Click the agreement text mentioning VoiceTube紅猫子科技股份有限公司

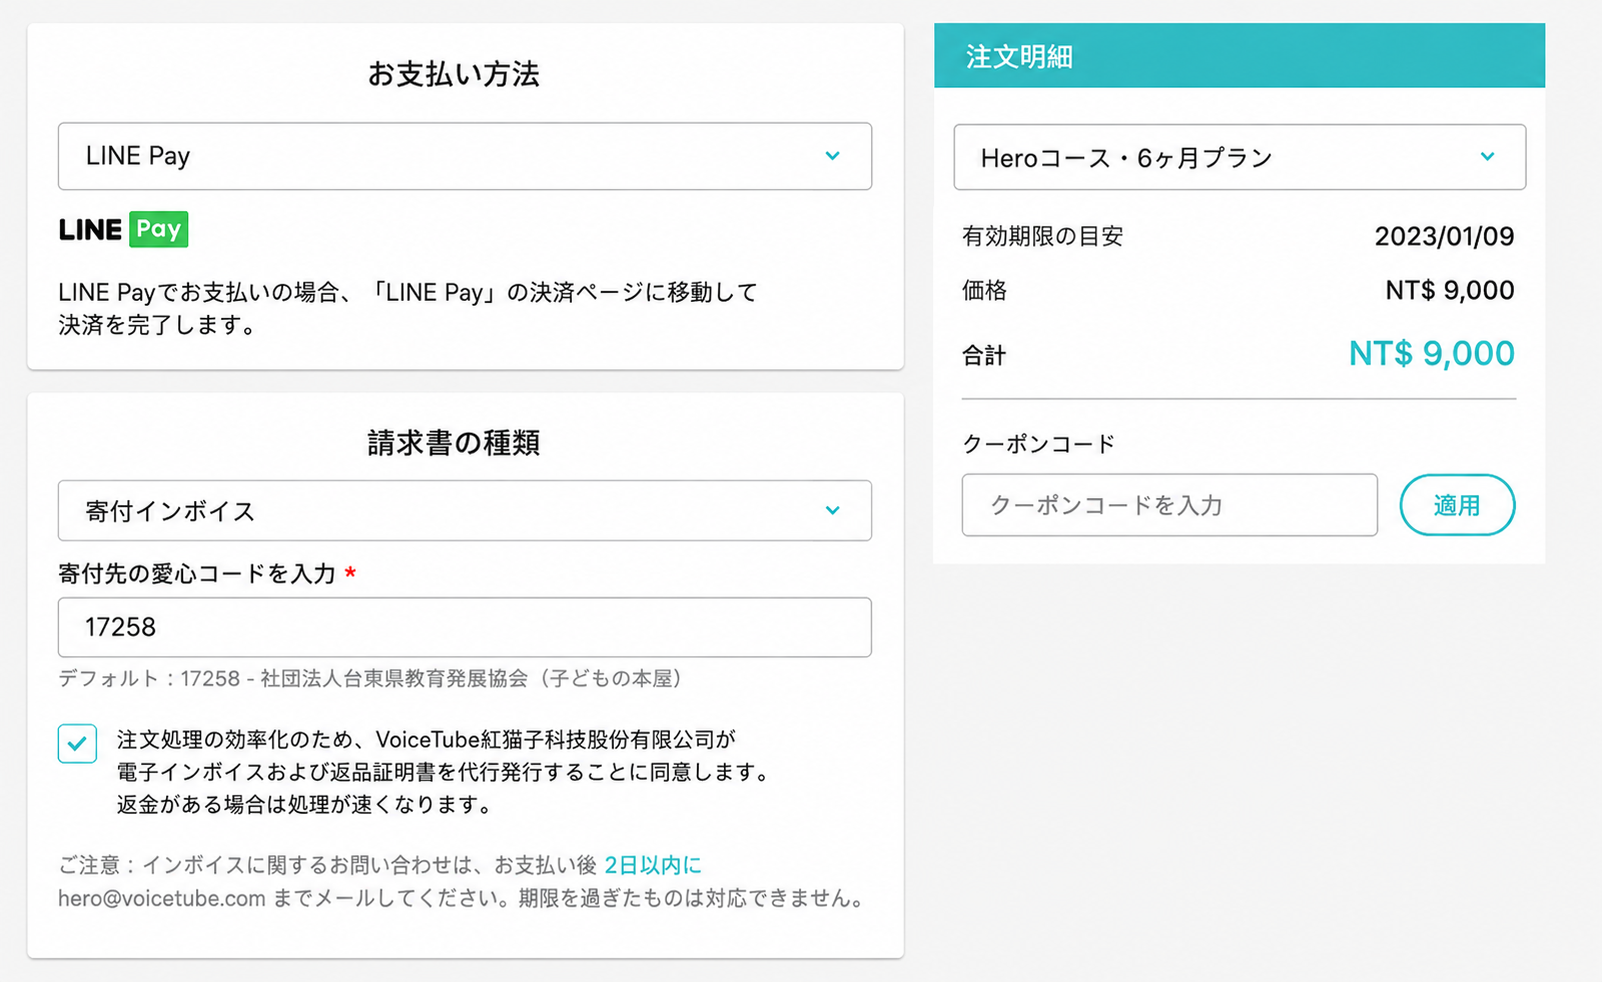444,772
